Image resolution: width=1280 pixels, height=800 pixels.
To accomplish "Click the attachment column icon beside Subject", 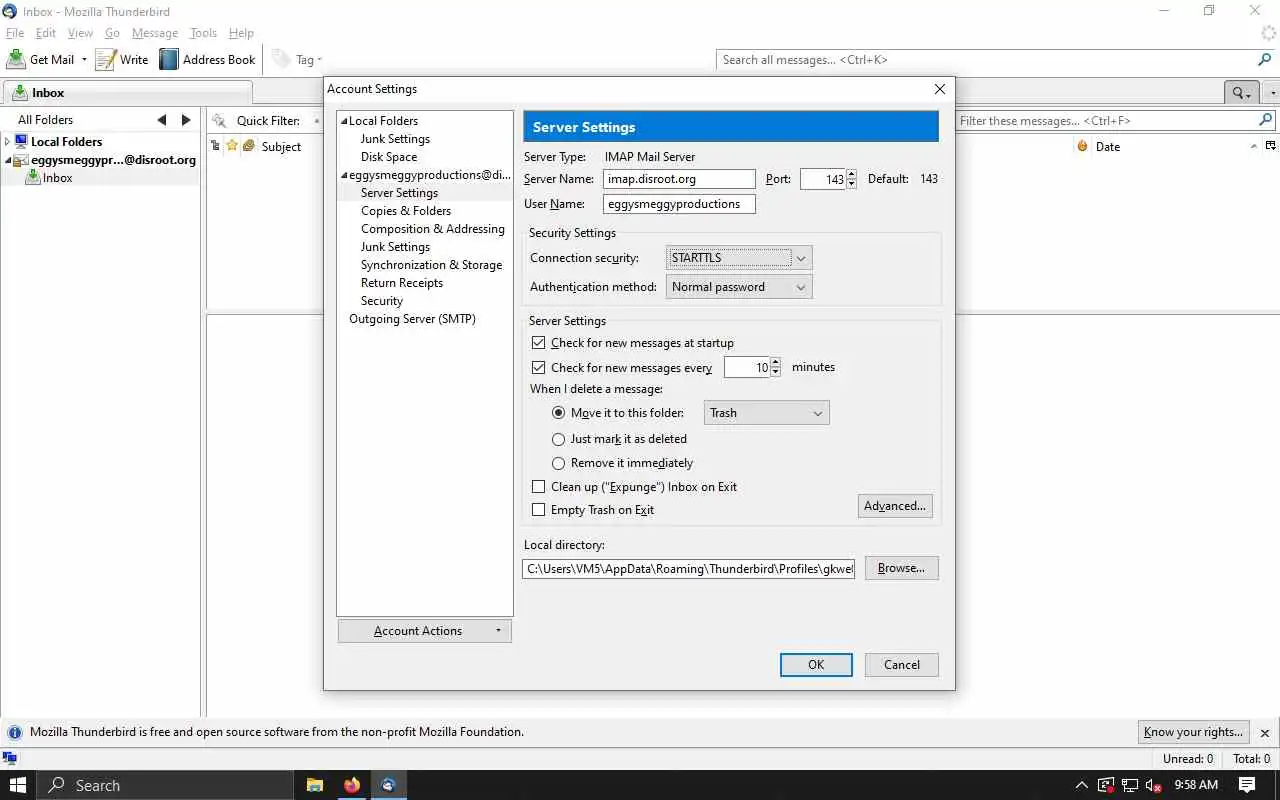I will [x=249, y=146].
